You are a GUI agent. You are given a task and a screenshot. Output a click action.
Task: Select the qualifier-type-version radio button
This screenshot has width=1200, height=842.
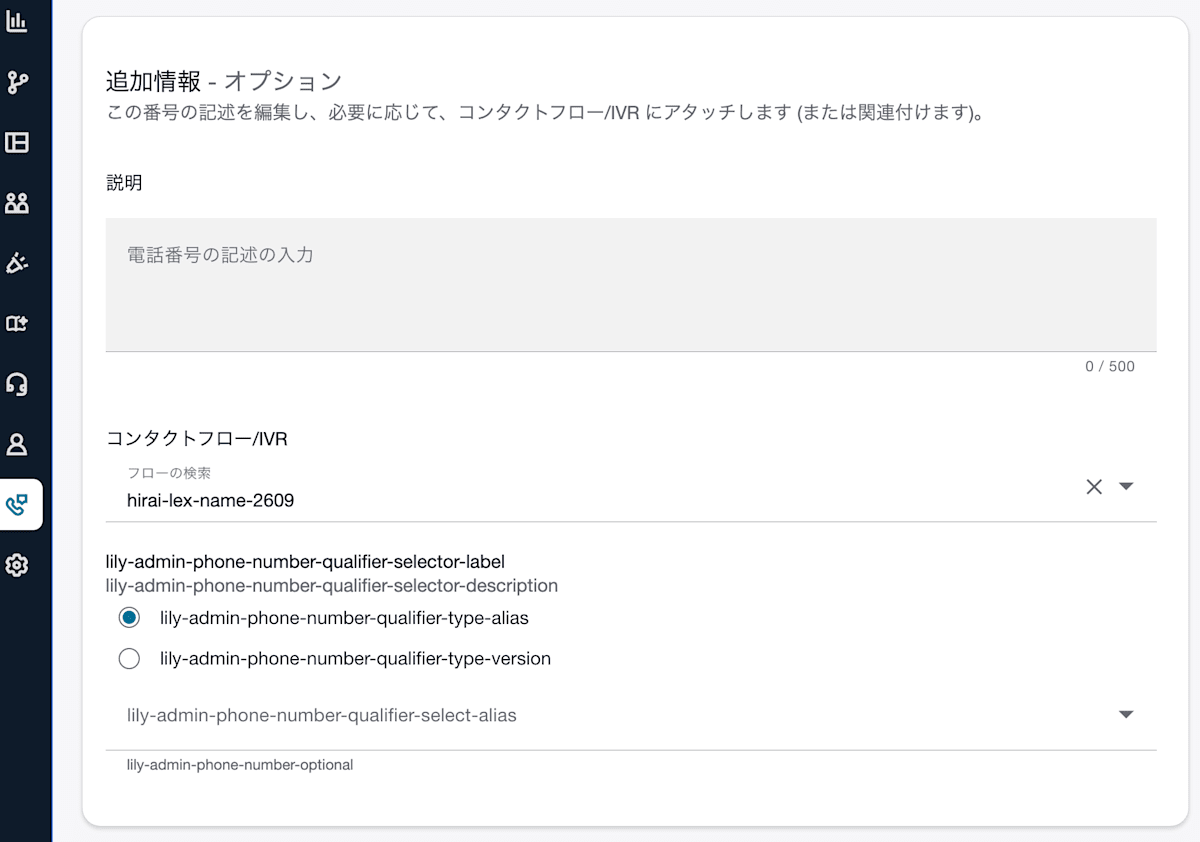(129, 659)
